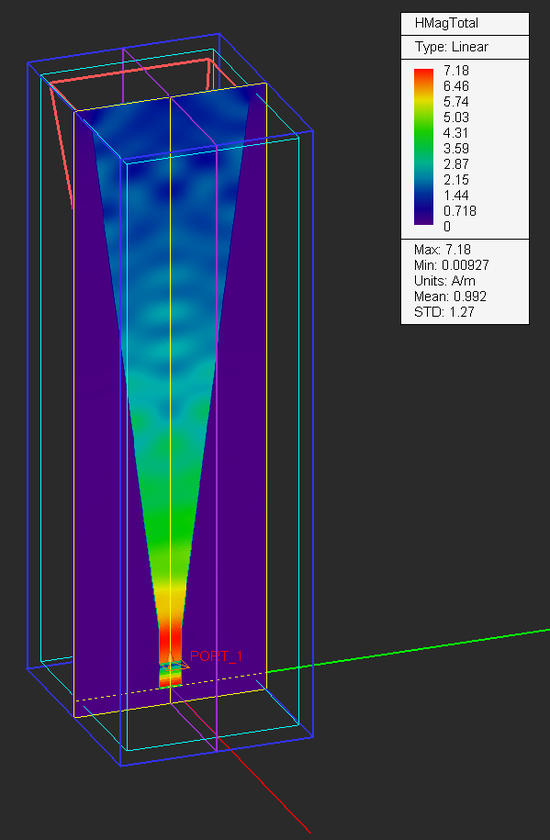Click the PORT_1 label
Viewport: 550px width, 840px height.
(x=216, y=656)
